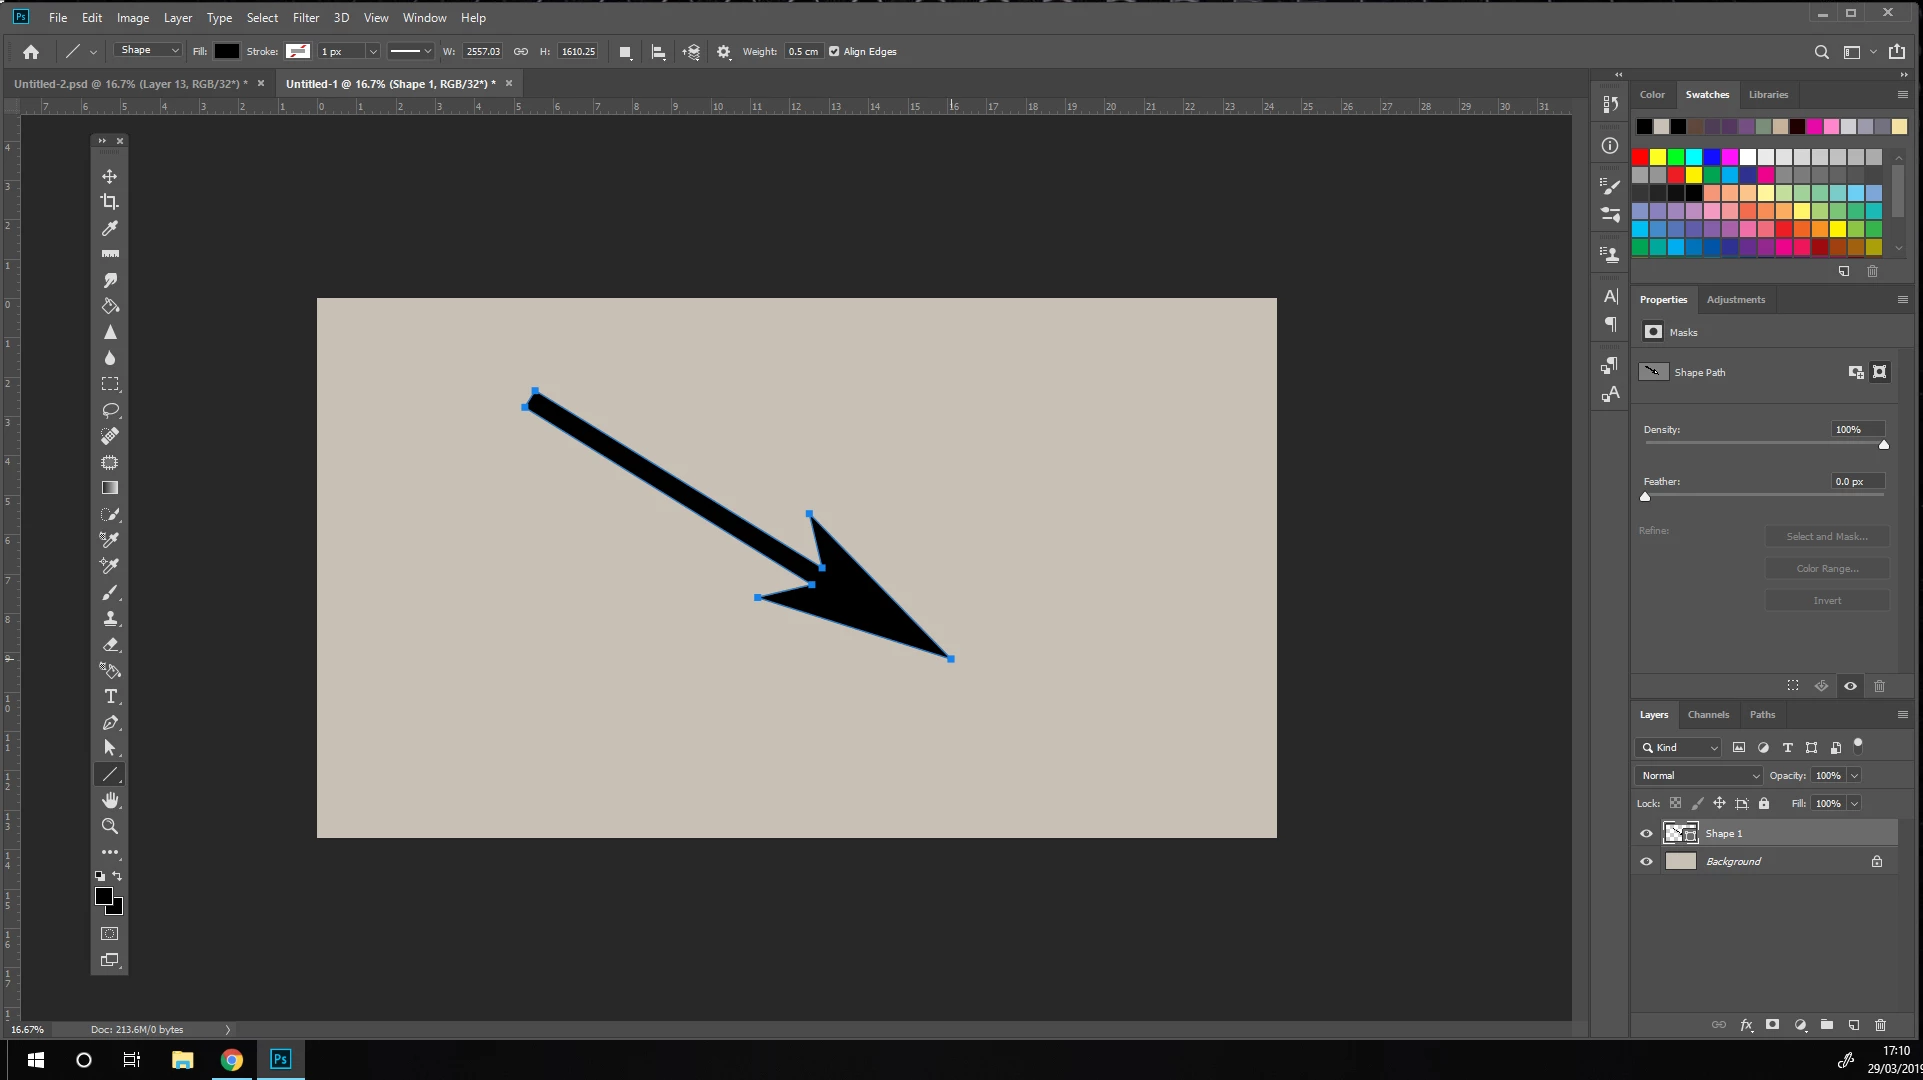1923x1080 pixels.
Task: Open the arrowheads gear settings
Action: 724,52
